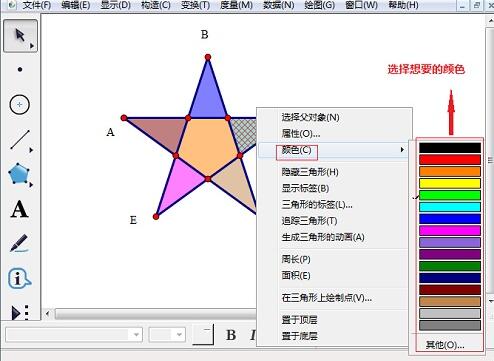Pick the light gray color swatch
This screenshot has height=361, width=494.
tap(450, 313)
